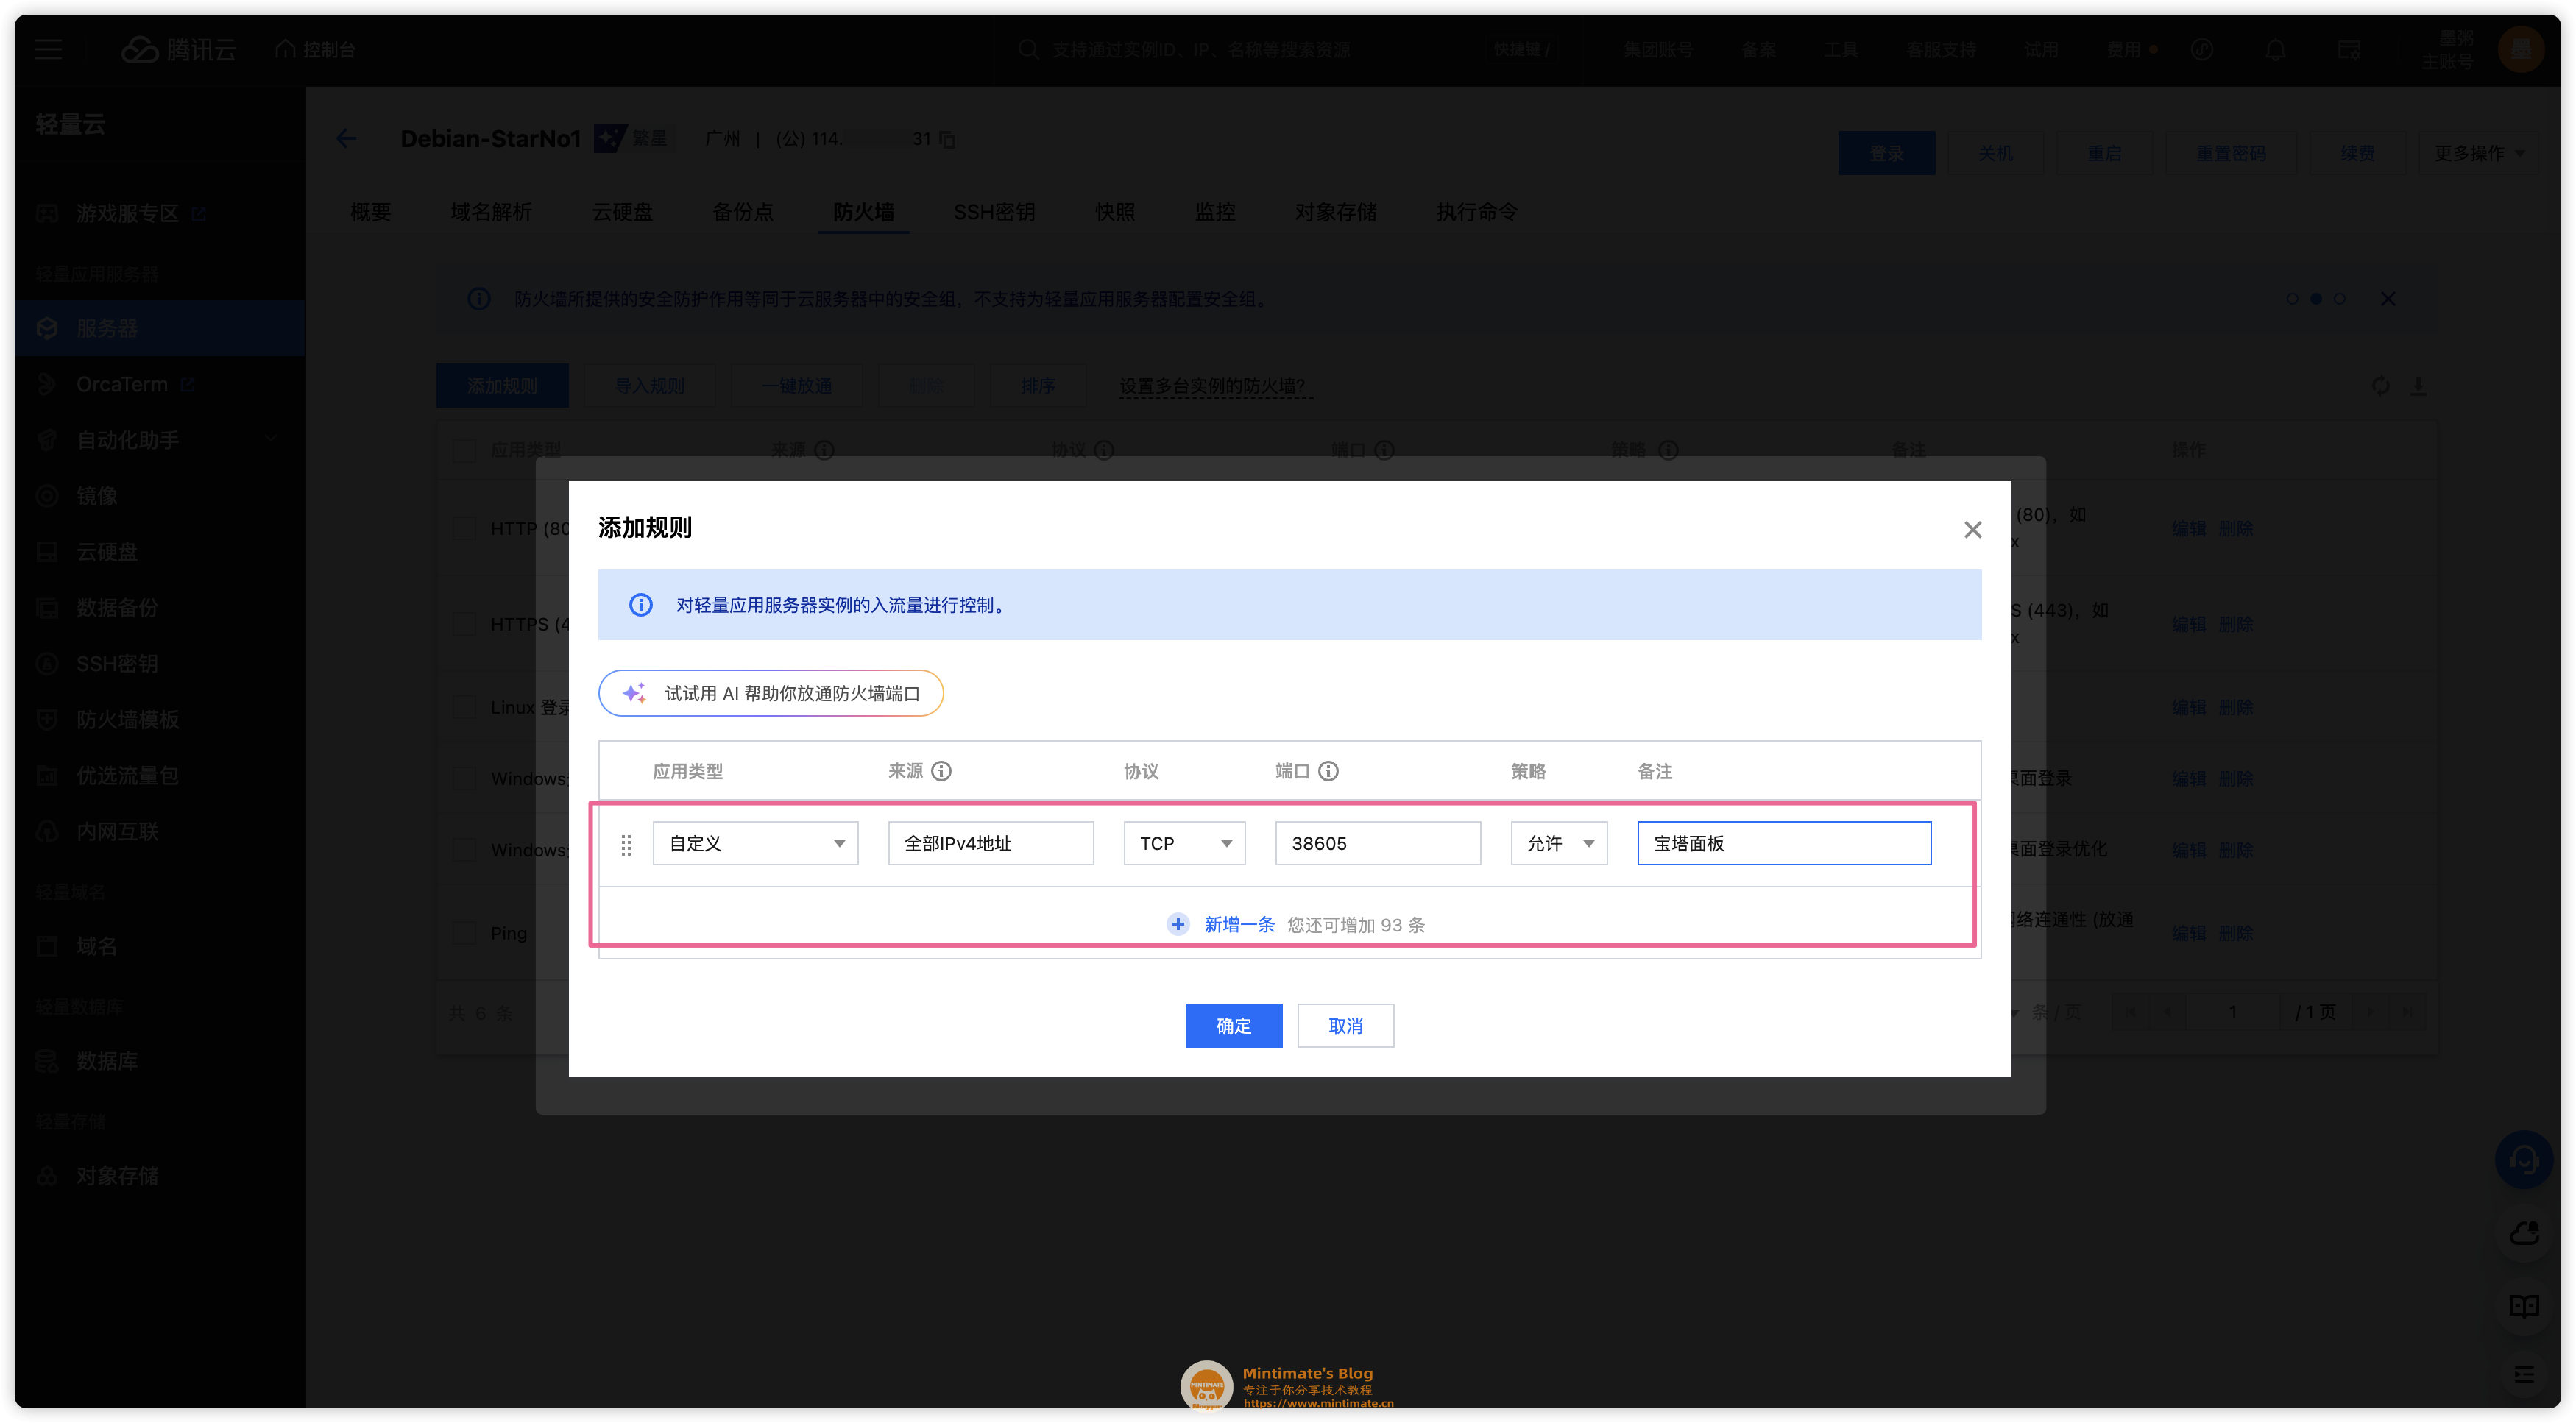This screenshot has width=2576, height=1423.
Task: Click the 备注 field showing 宝塔面板
Action: 1783,843
